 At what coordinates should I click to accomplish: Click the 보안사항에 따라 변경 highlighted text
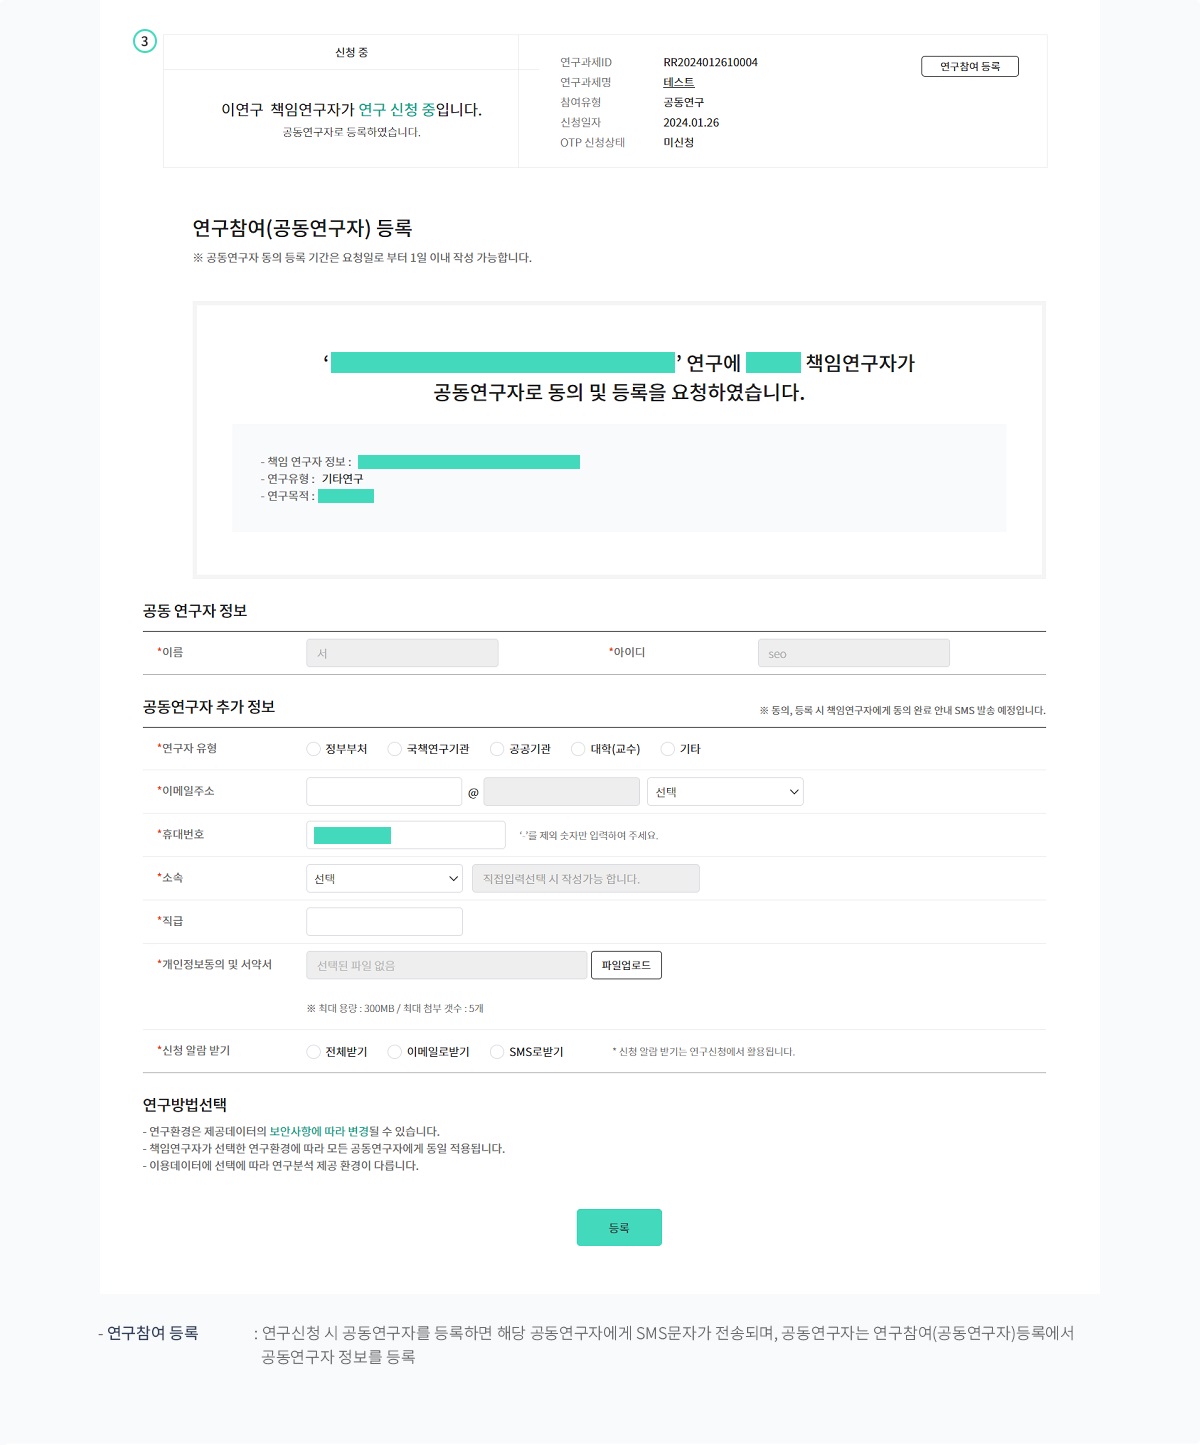pyautogui.click(x=319, y=1132)
